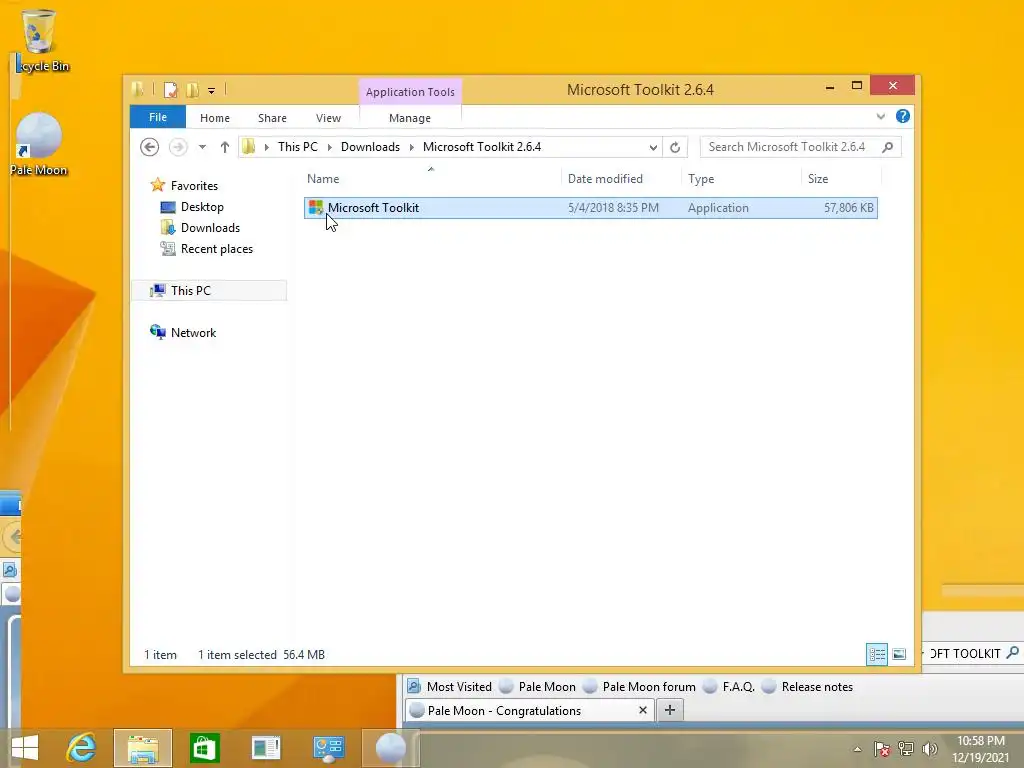Image resolution: width=1024 pixels, height=768 pixels.
Task: Click This PC in address breadcrumb
Action: tap(298, 147)
